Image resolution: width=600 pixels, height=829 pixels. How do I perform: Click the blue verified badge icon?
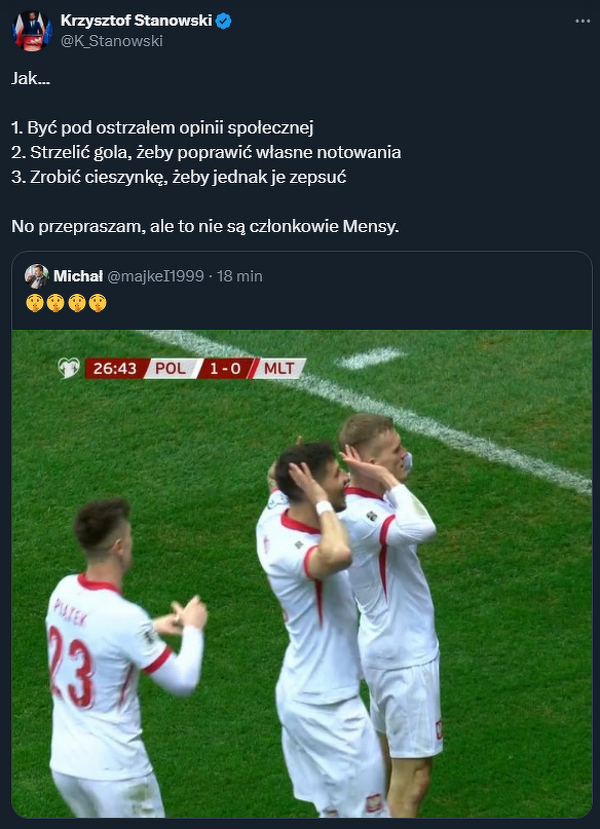(223, 21)
